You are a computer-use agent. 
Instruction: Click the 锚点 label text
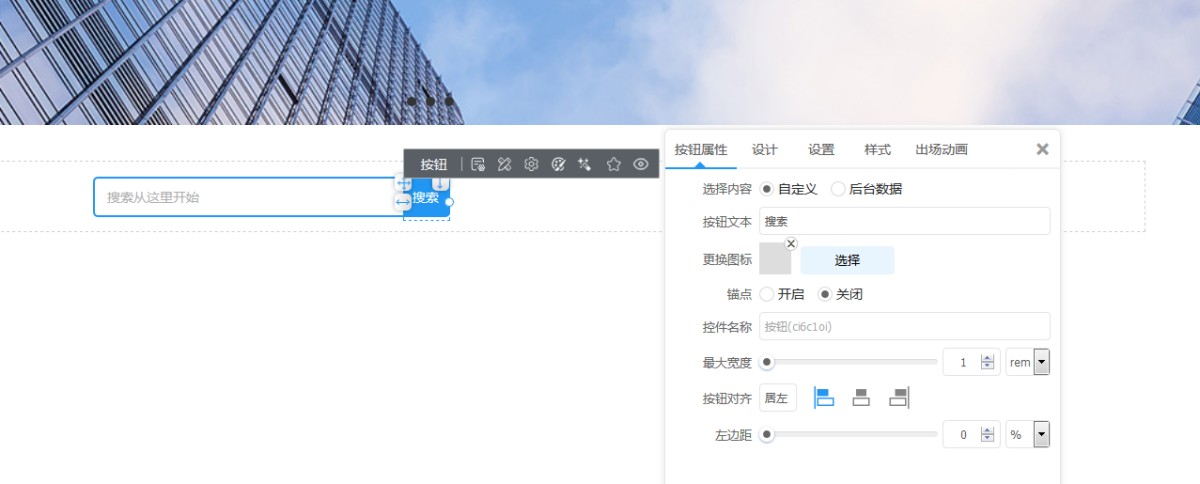[739, 294]
